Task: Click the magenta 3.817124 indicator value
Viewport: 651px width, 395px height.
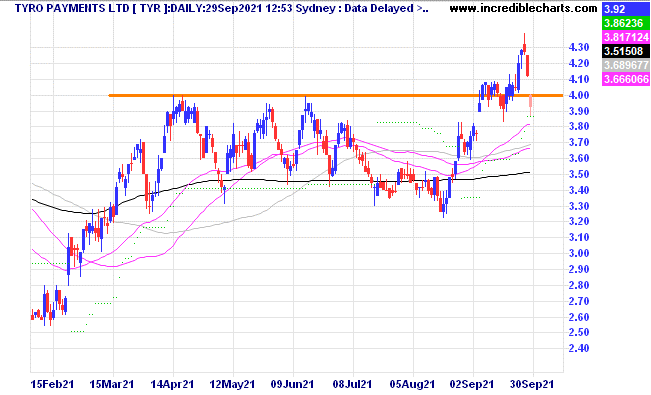Action: pos(626,37)
